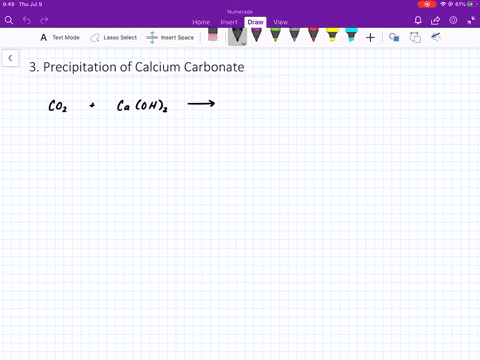Open the Insert tab
The height and width of the screenshot is (360, 480).
(229, 22)
